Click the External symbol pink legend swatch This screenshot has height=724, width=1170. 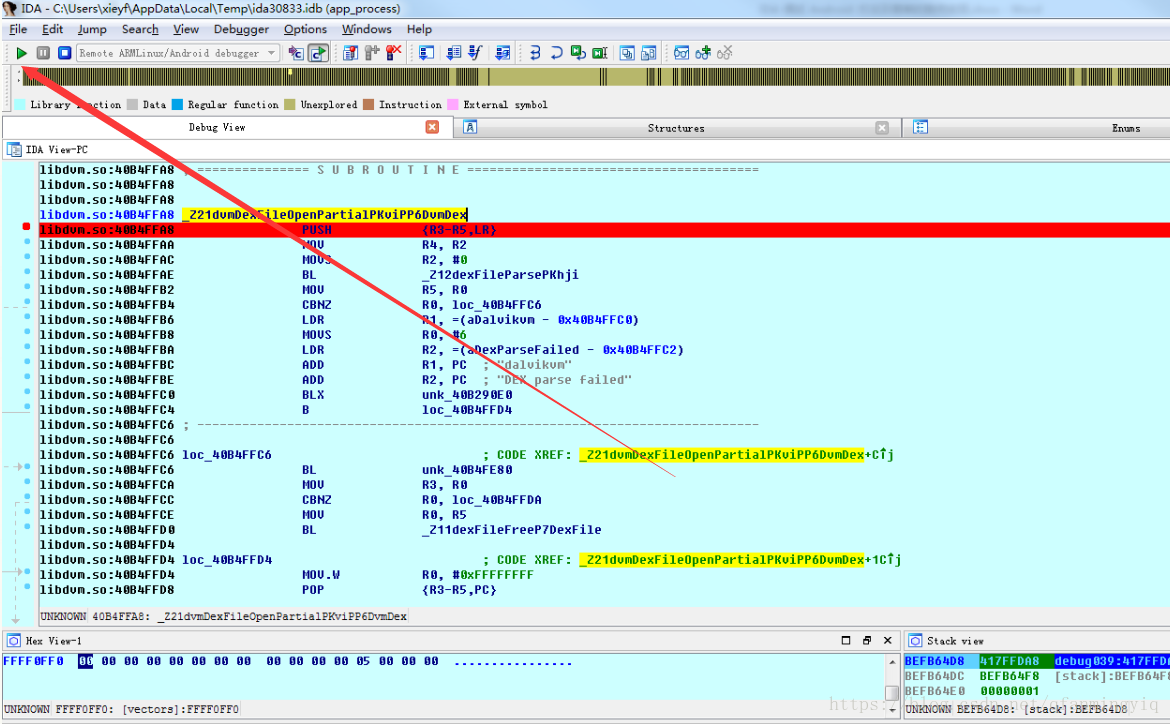(453, 104)
